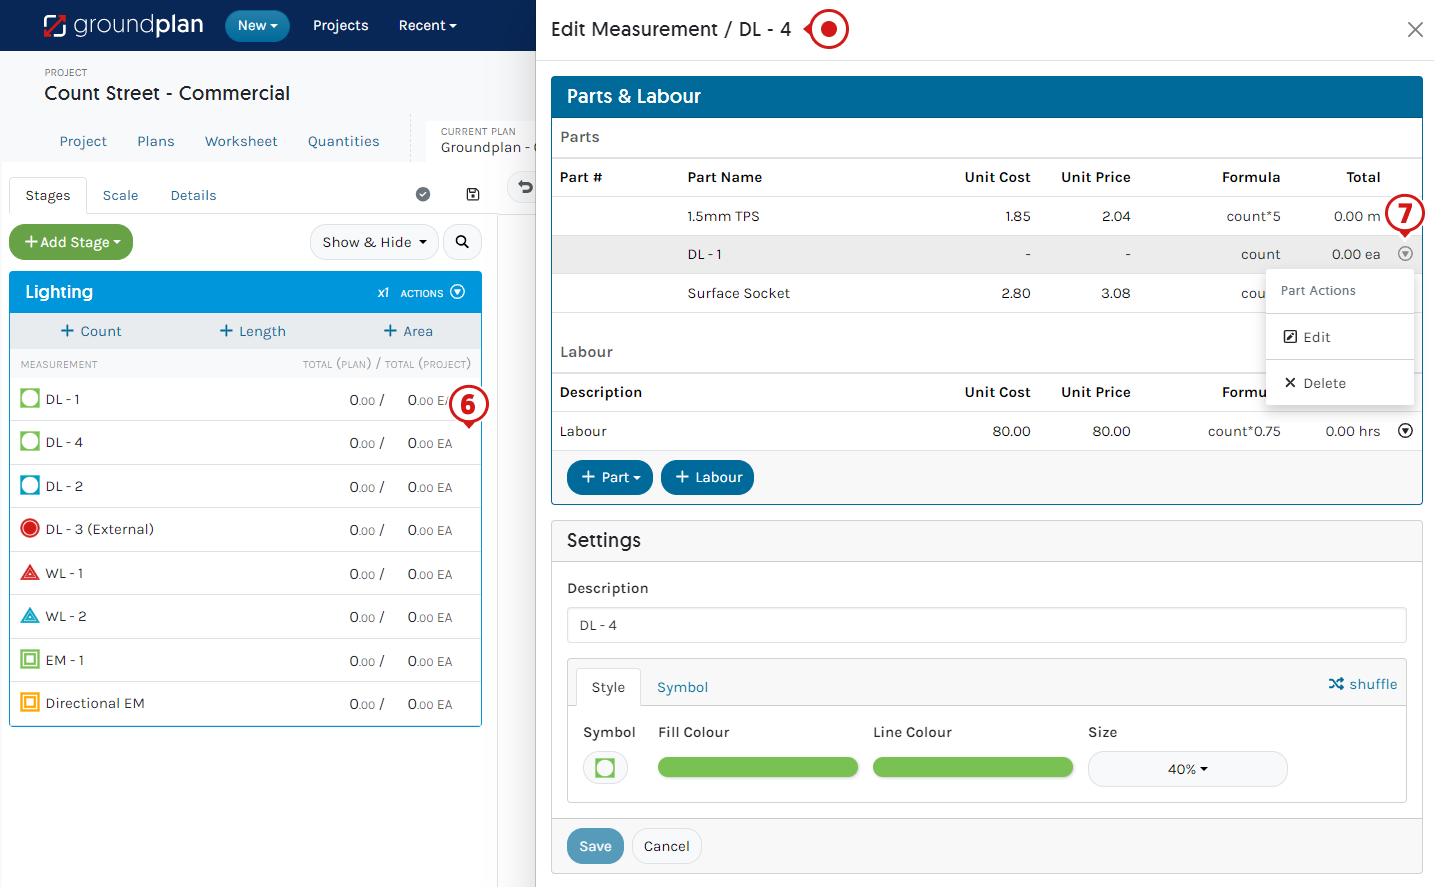Go to the Plans tab

(156, 141)
